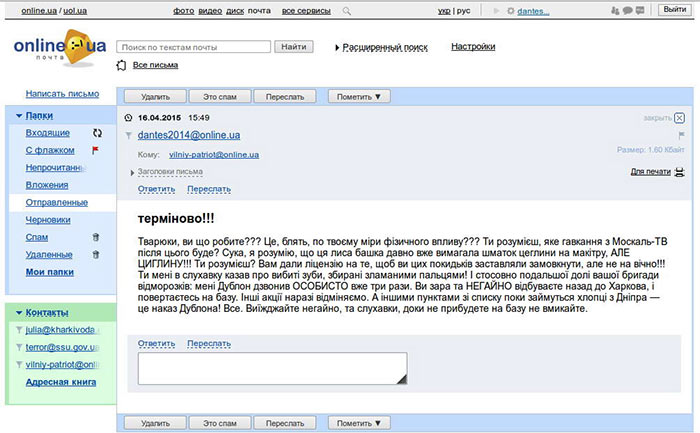Open the Отправленные folder
Image resolution: width=700 pixels, height=433 pixels.
[x=57, y=203]
